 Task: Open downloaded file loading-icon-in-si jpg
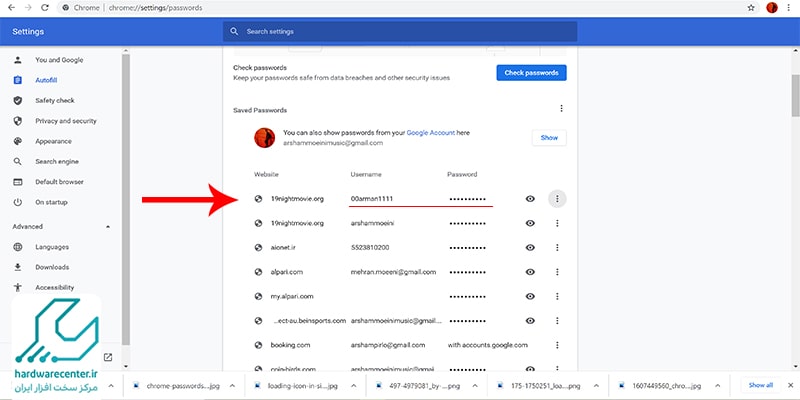tap(302, 386)
